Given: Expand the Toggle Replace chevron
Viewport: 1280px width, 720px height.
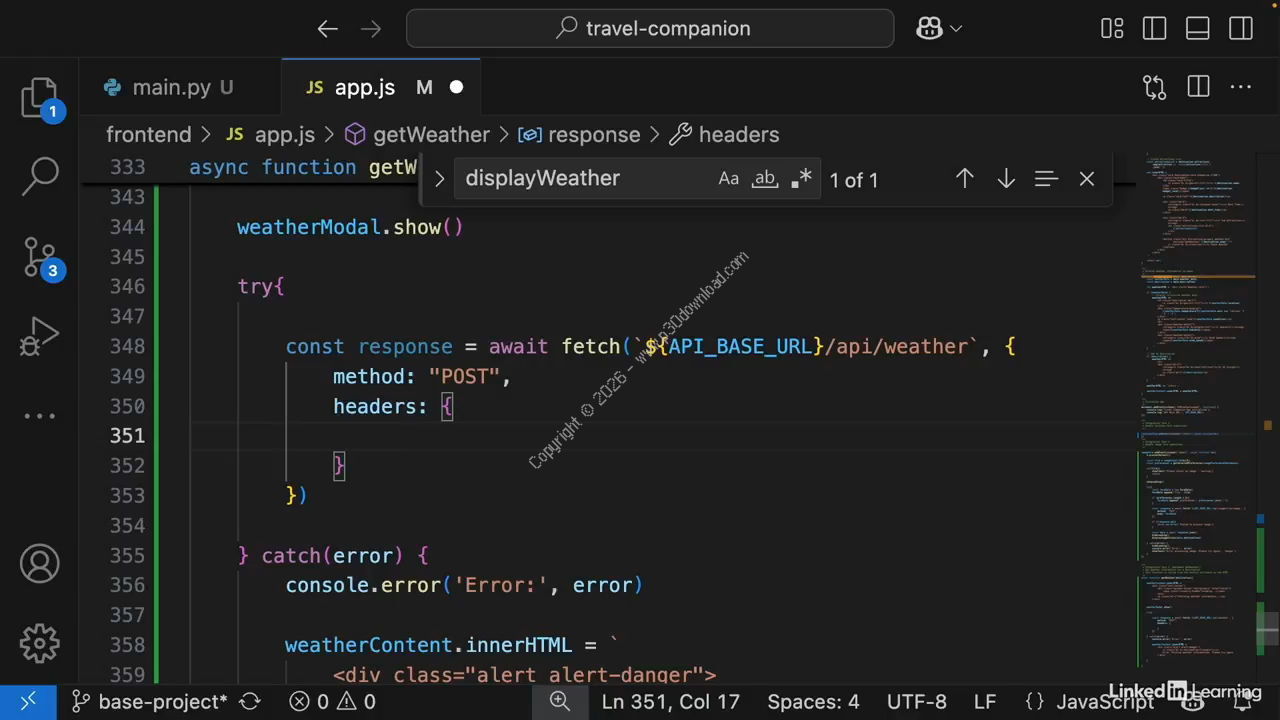Looking at the screenshot, I should [x=439, y=179].
